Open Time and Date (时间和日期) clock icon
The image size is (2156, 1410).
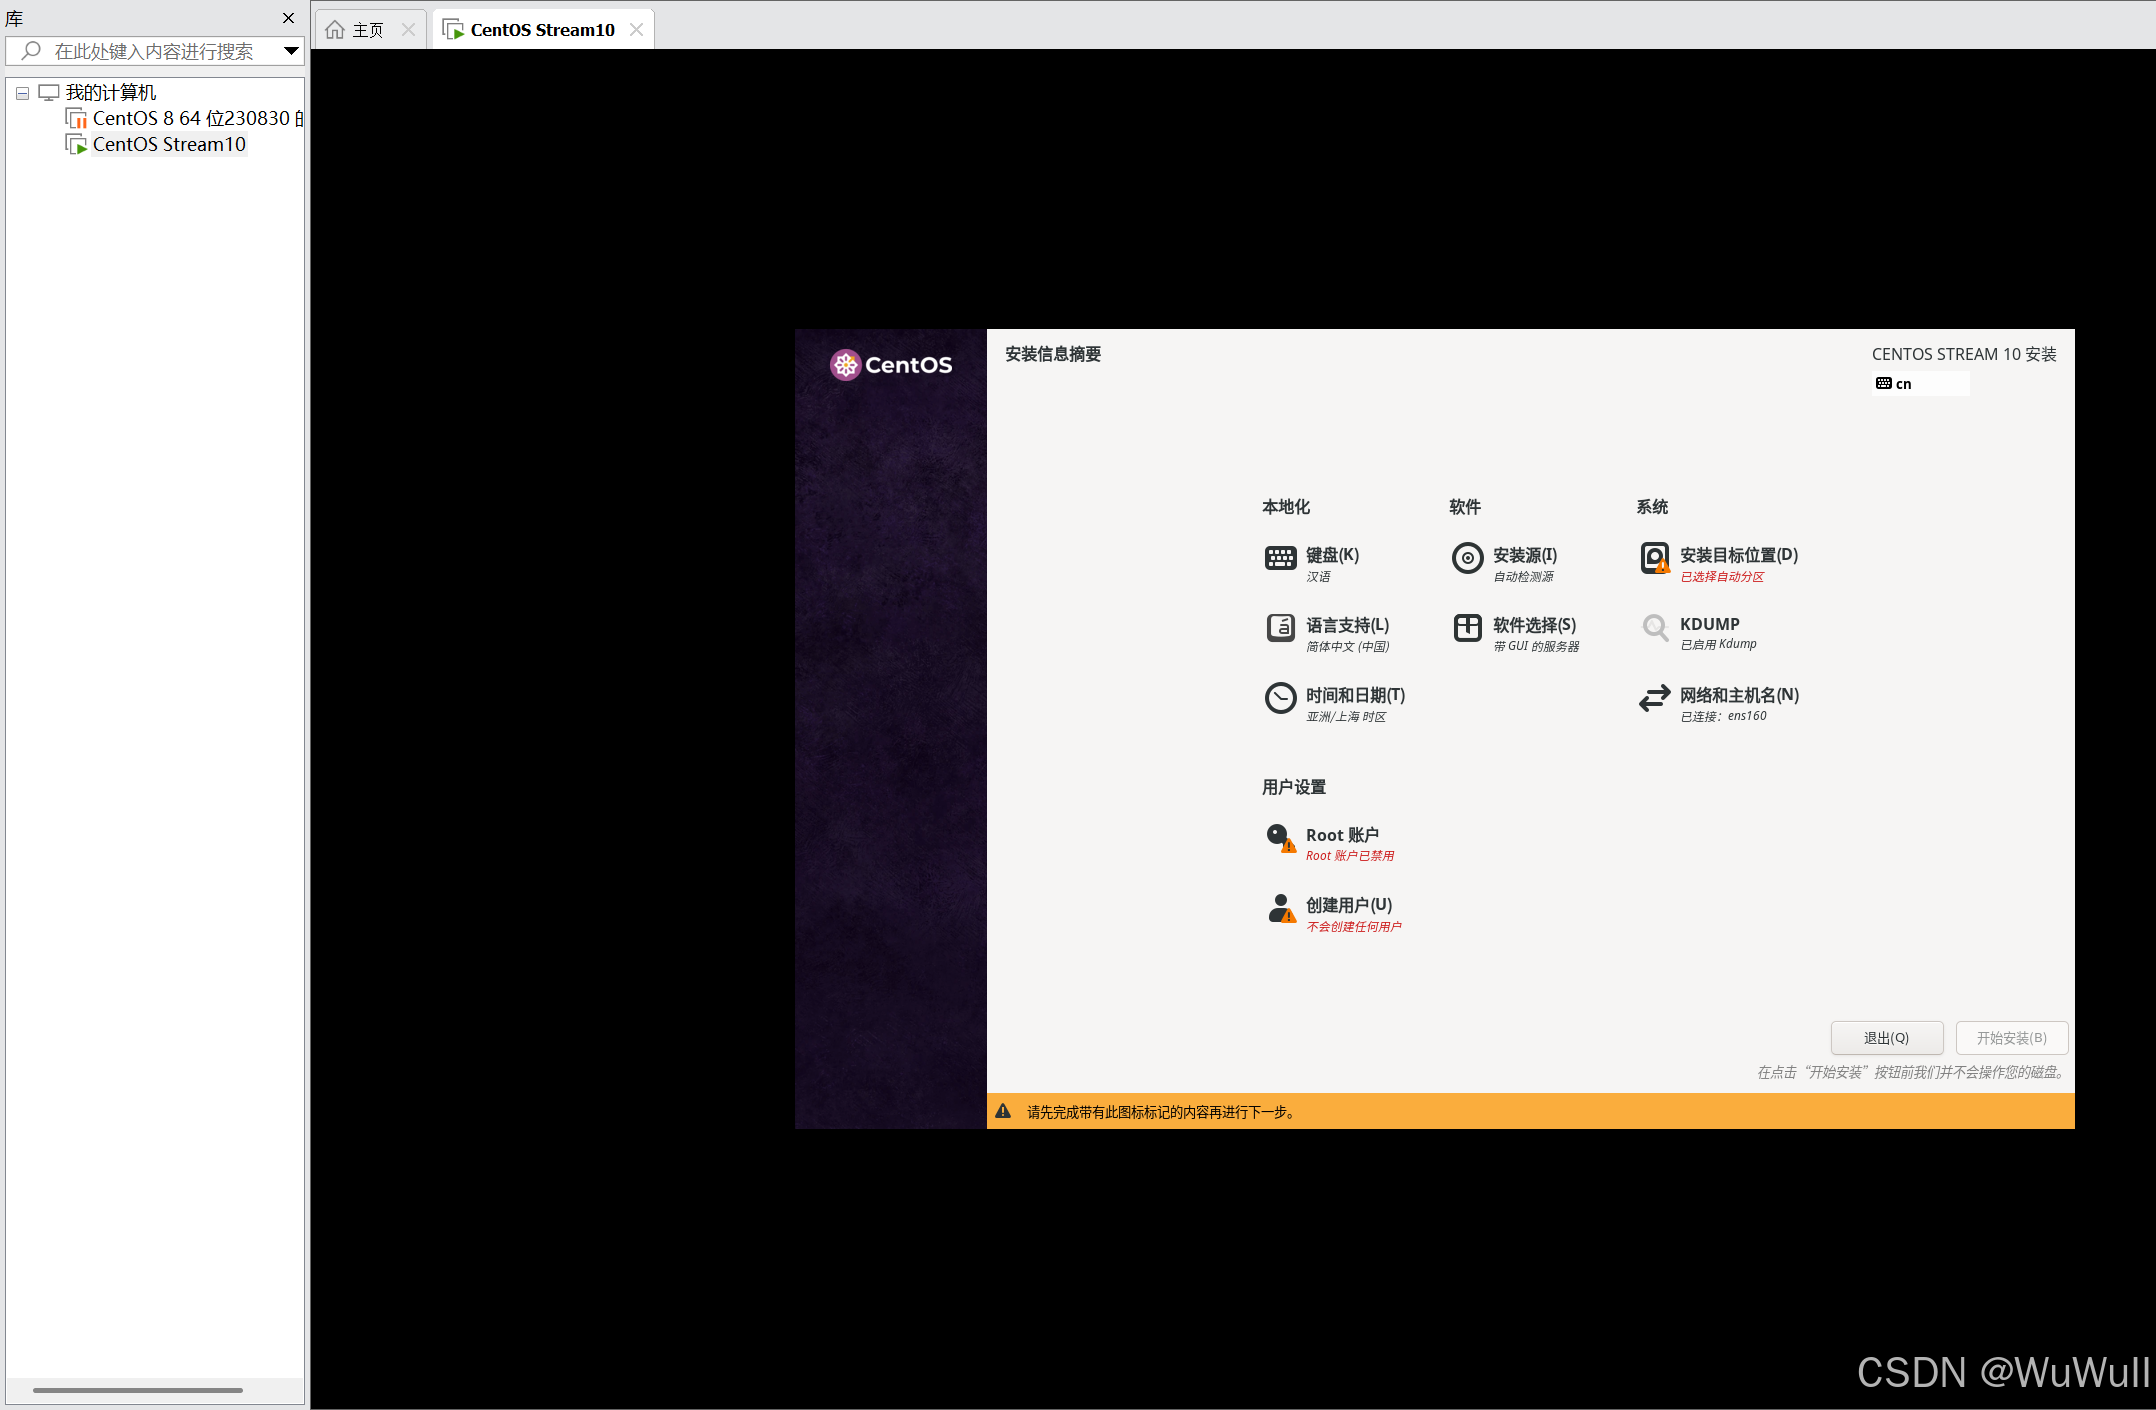(1280, 698)
